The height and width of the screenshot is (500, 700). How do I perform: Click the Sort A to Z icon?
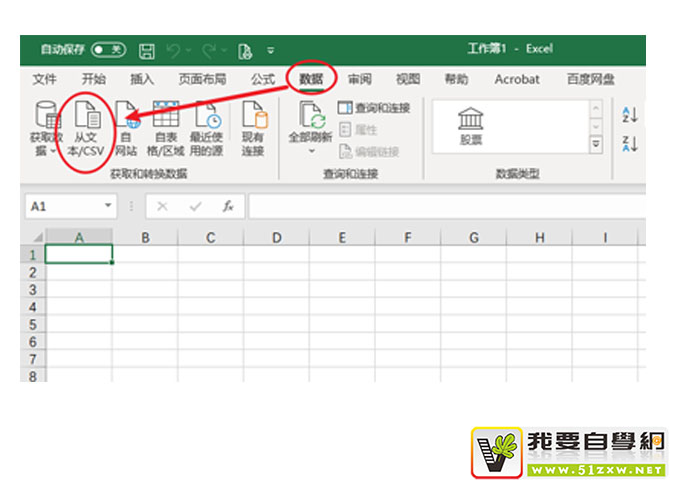click(x=630, y=115)
